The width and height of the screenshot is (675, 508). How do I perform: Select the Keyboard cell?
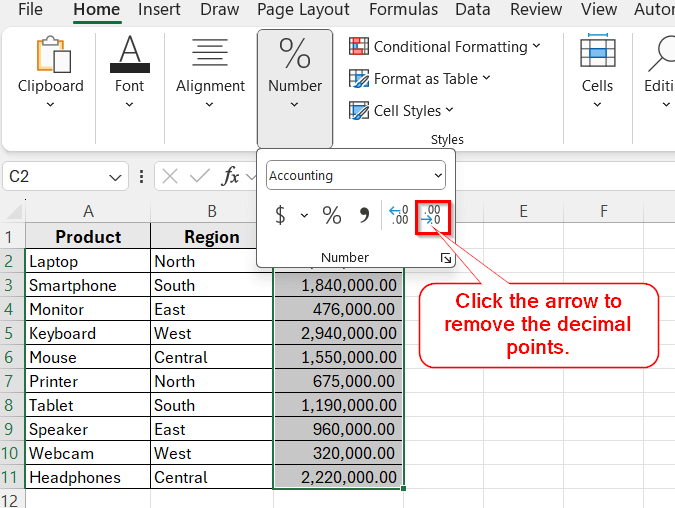[88, 334]
